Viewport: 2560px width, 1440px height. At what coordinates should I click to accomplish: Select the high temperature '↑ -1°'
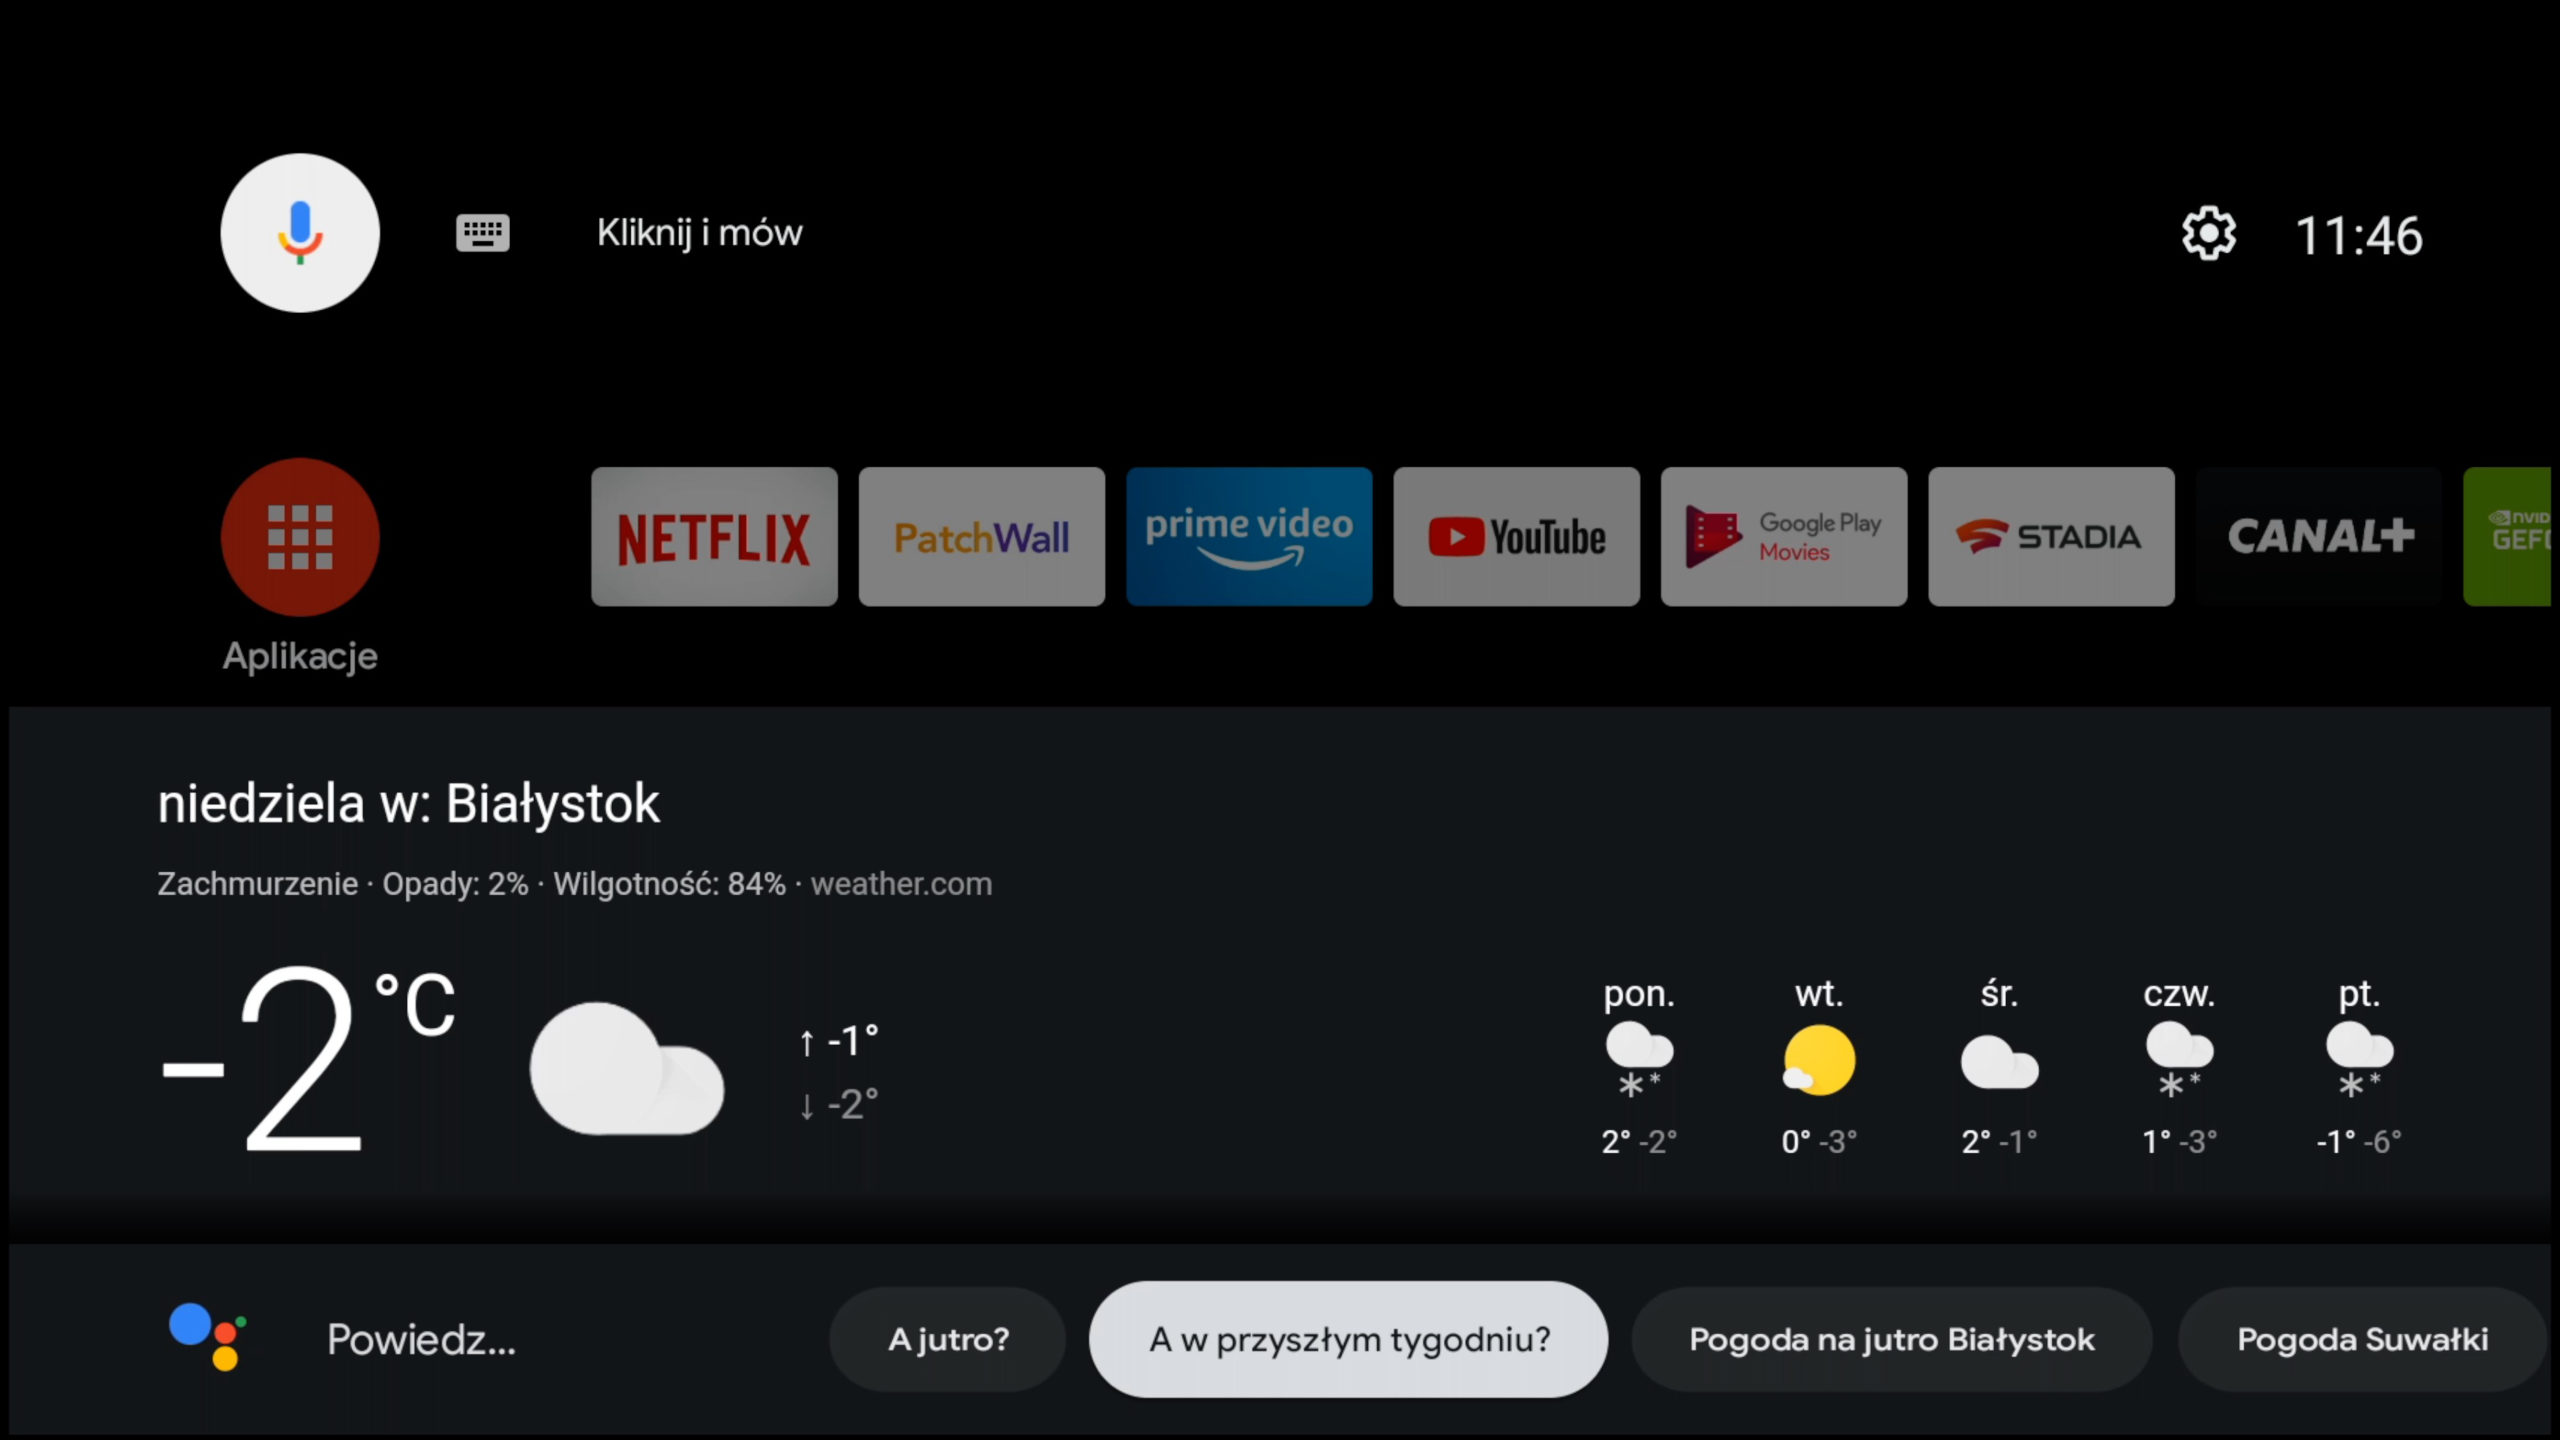click(x=838, y=1041)
